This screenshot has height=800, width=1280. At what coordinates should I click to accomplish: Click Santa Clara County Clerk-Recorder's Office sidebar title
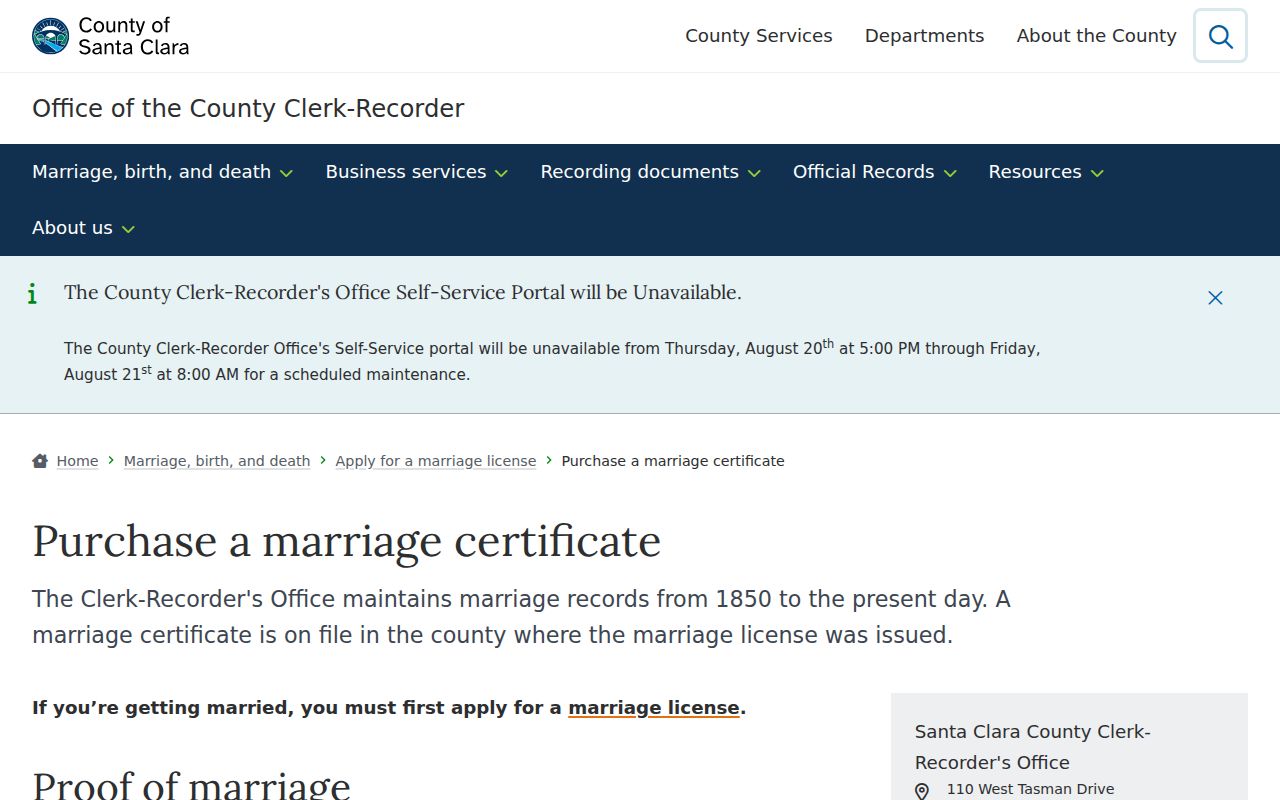pos(1033,747)
